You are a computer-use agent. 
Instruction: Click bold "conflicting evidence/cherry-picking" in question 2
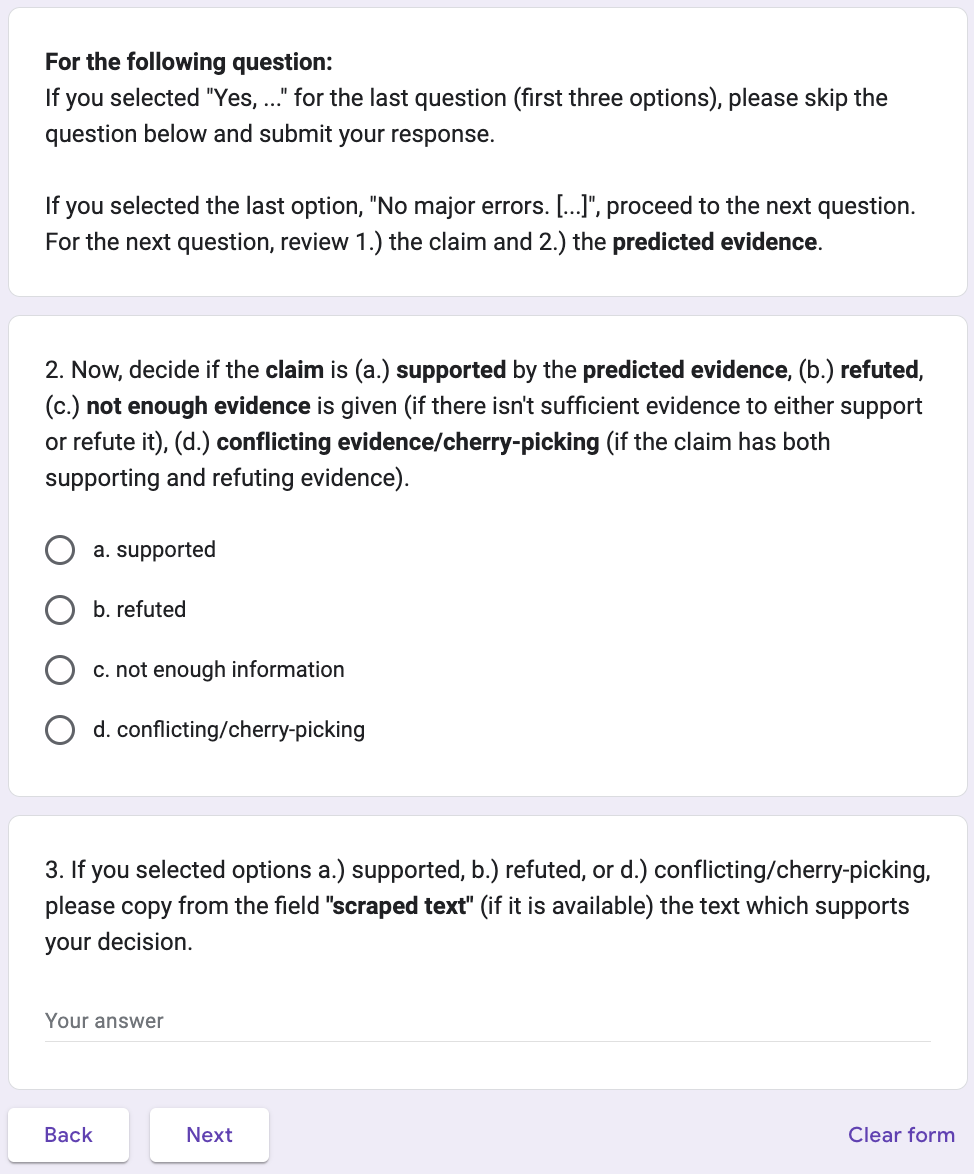[407, 442]
